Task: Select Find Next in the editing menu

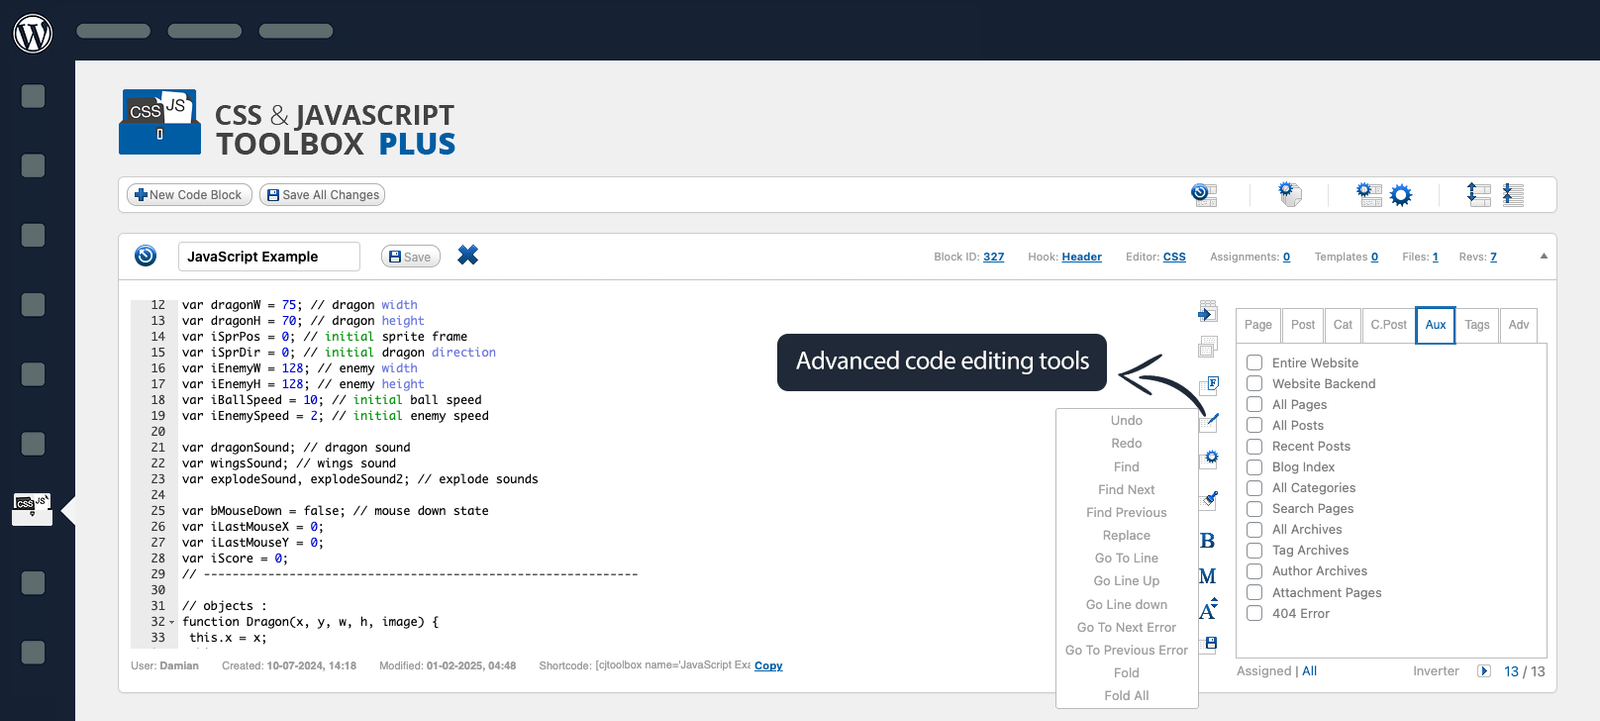Action: [1126, 489]
